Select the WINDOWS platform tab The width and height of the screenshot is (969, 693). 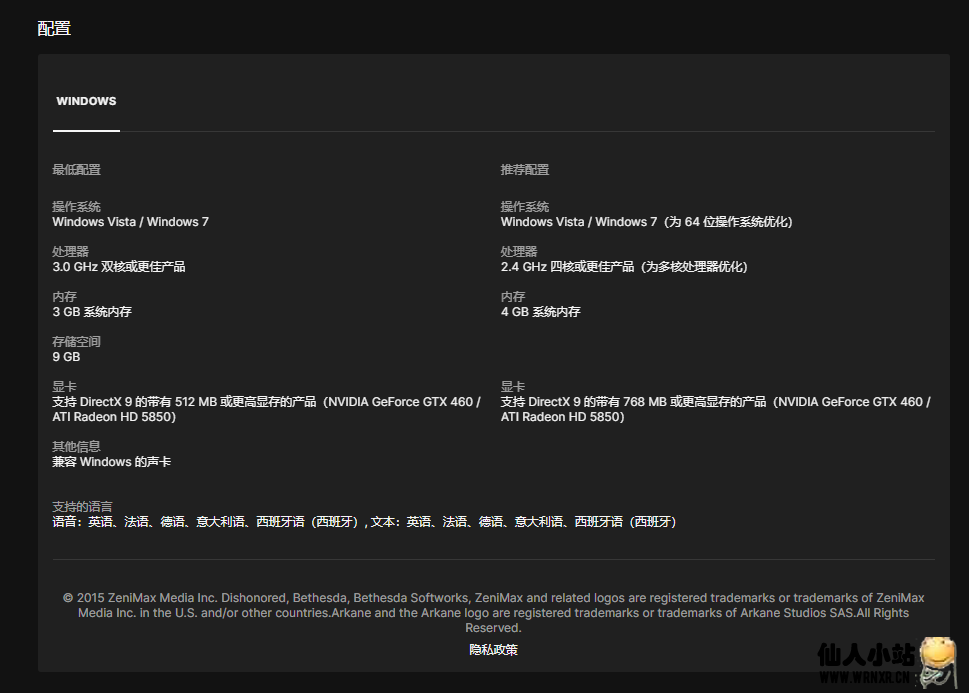86,101
